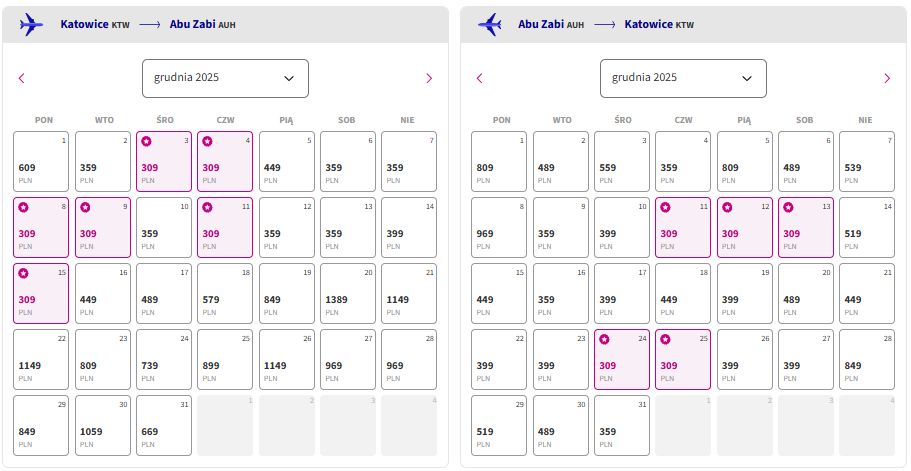Choose return December 31 for 359 PLN
Viewport: 911px width, 471px height.
(622, 426)
